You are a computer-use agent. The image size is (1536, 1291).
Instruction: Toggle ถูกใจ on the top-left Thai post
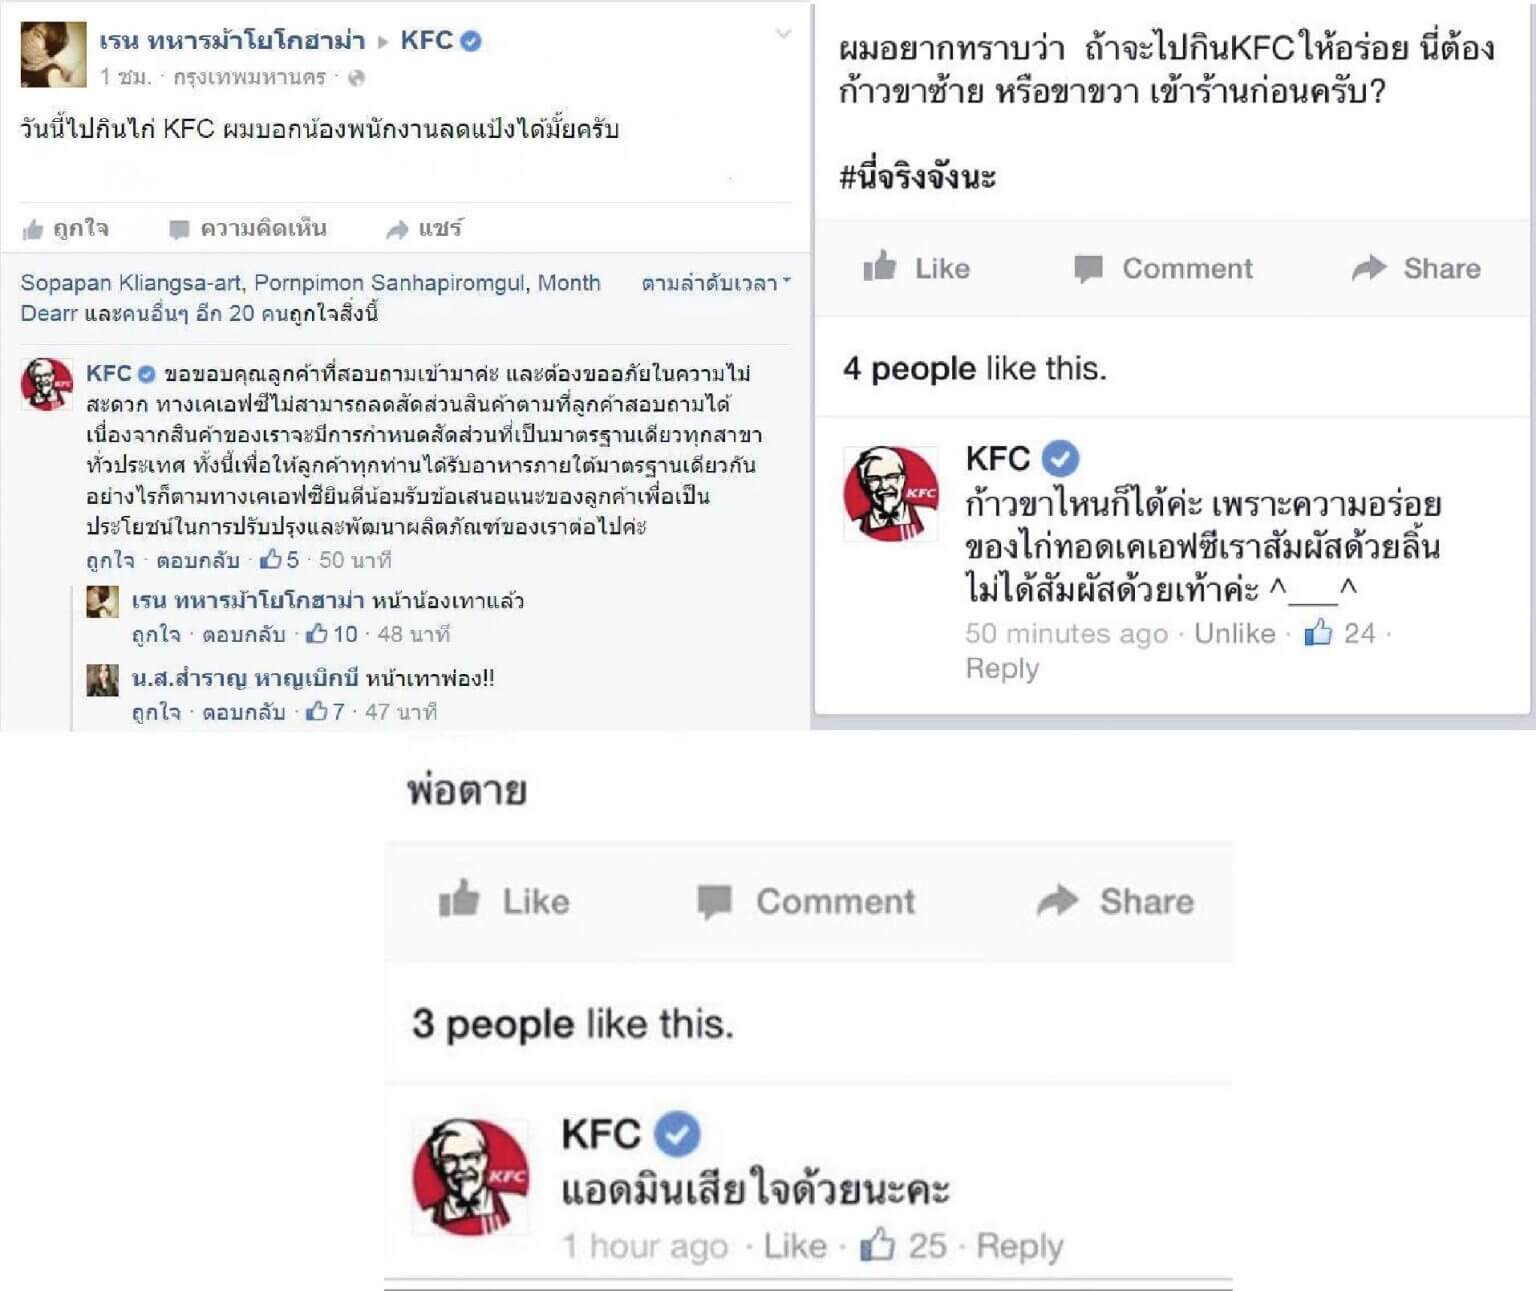66,229
